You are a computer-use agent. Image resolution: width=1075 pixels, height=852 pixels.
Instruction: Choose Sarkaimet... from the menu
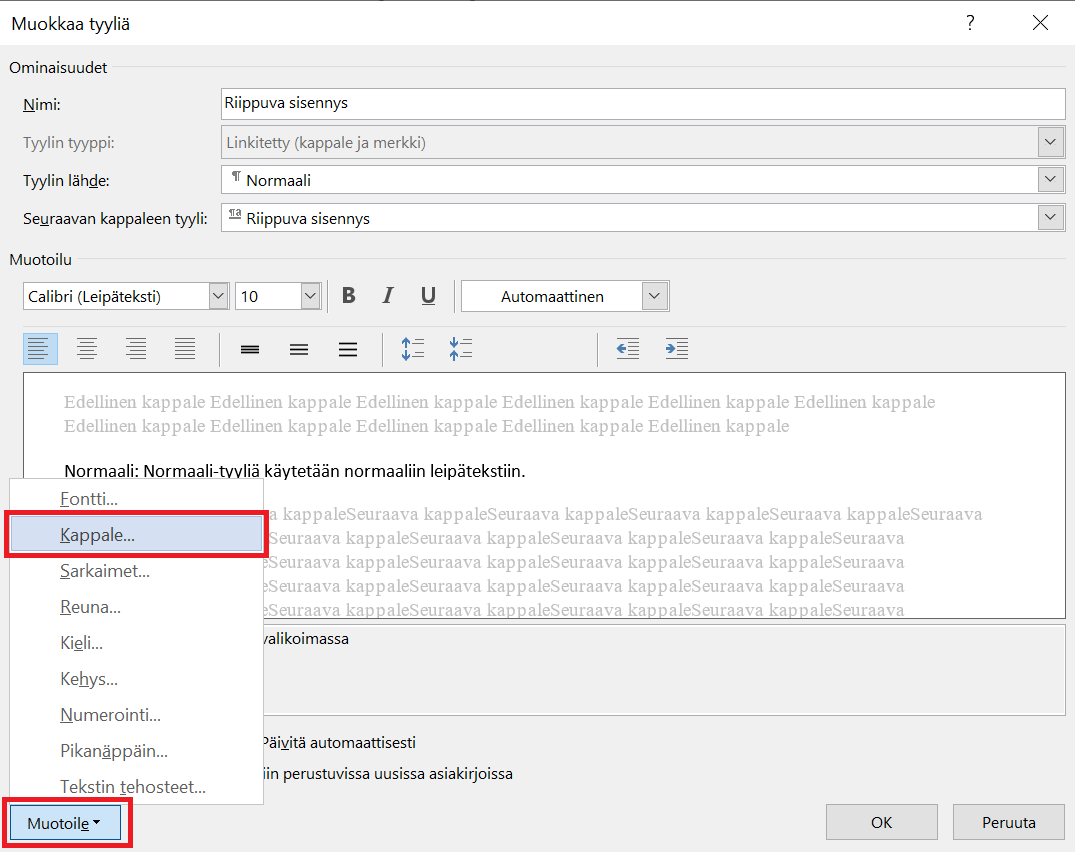(x=136, y=571)
